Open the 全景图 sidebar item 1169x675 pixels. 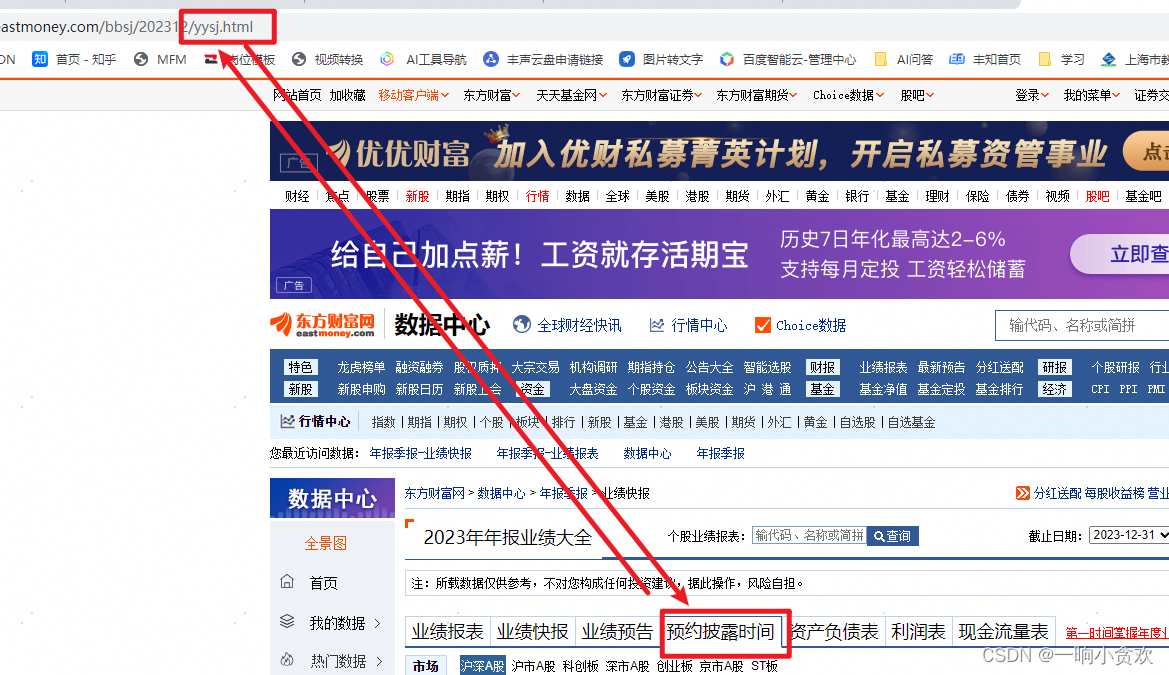click(326, 543)
